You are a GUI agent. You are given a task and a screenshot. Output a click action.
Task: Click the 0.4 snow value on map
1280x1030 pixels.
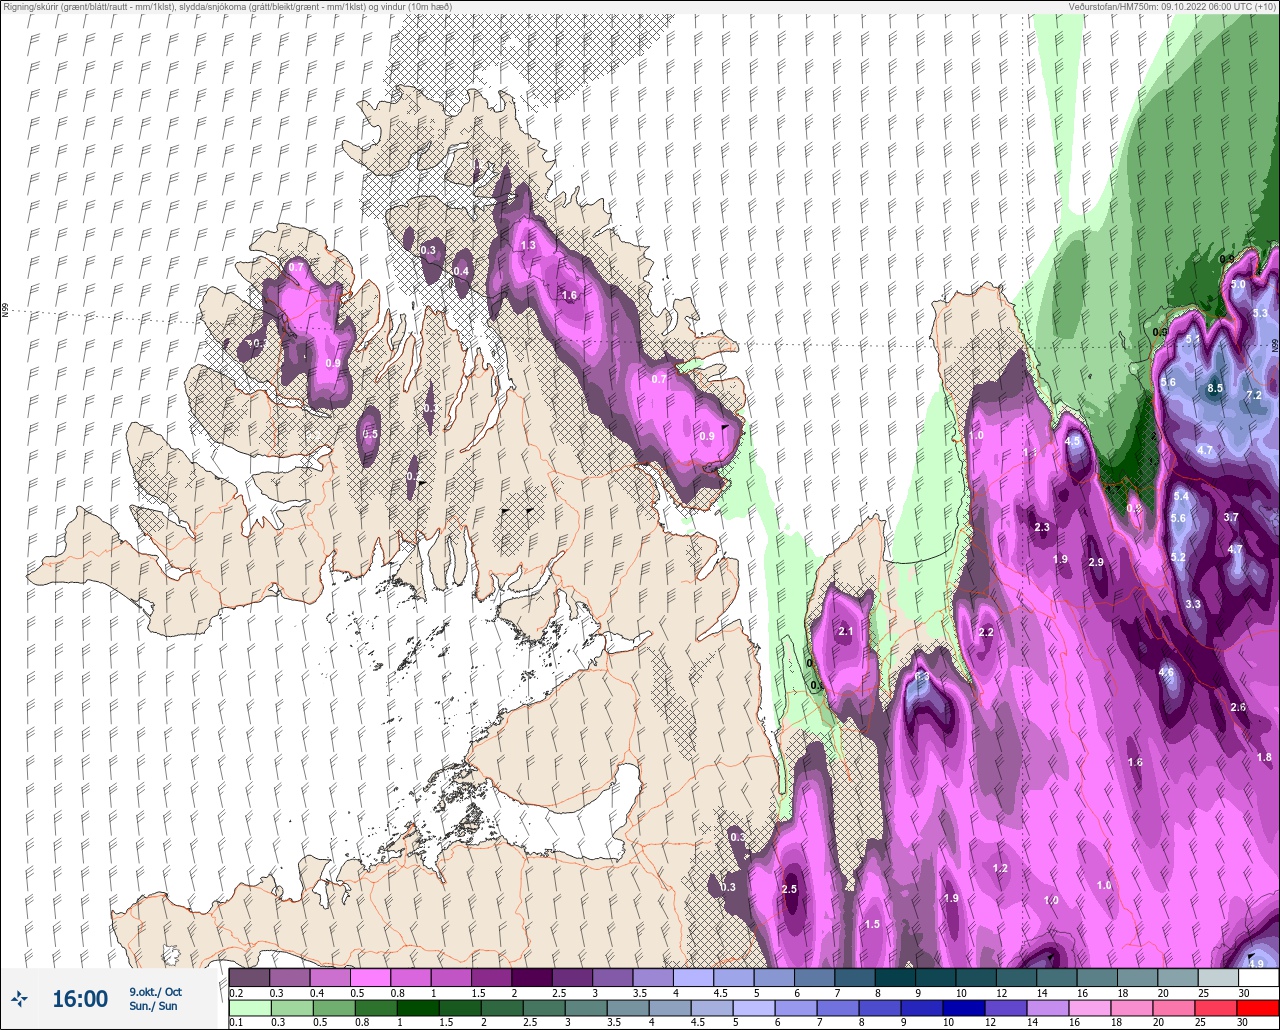[x=461, y=271]
